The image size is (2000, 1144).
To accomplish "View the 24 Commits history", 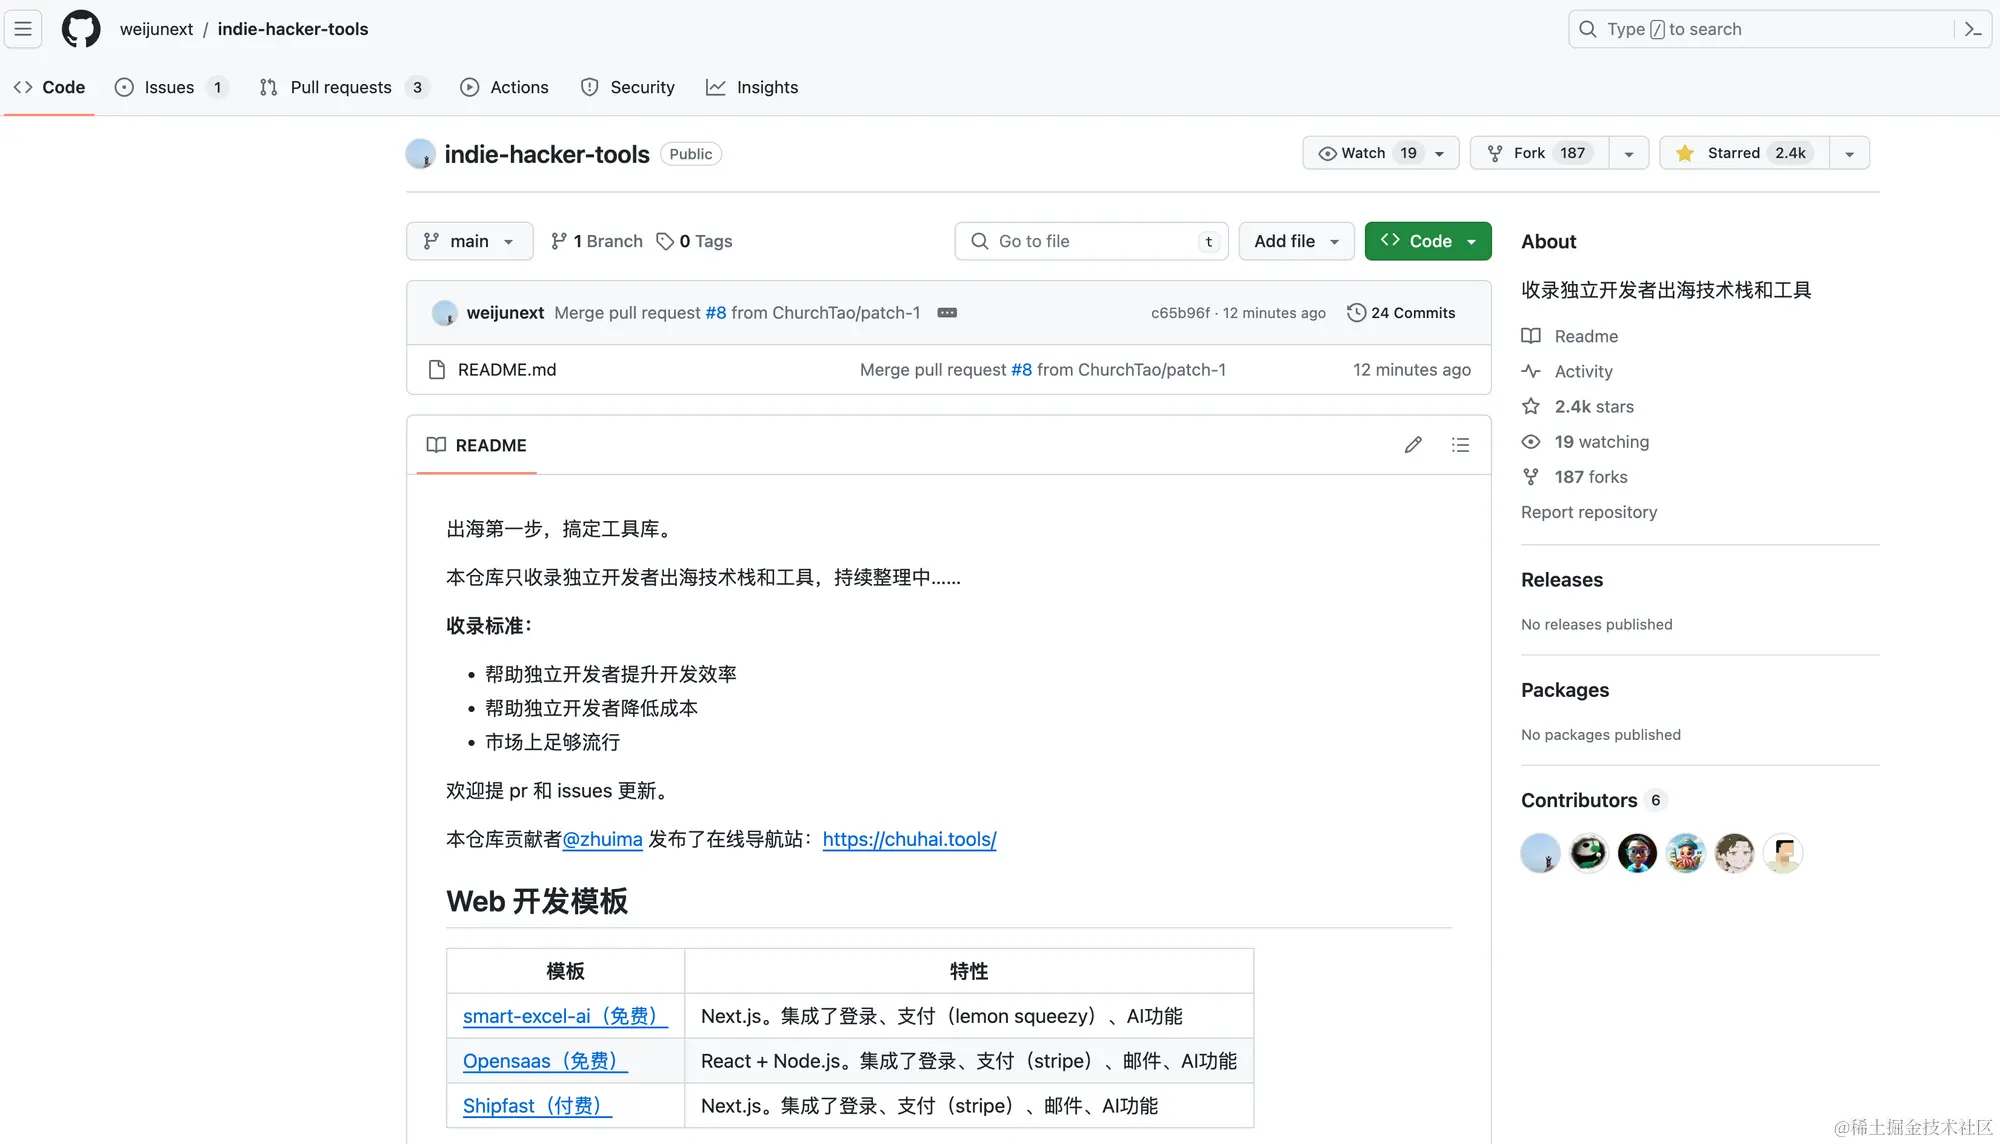I will click(1401, 313).
